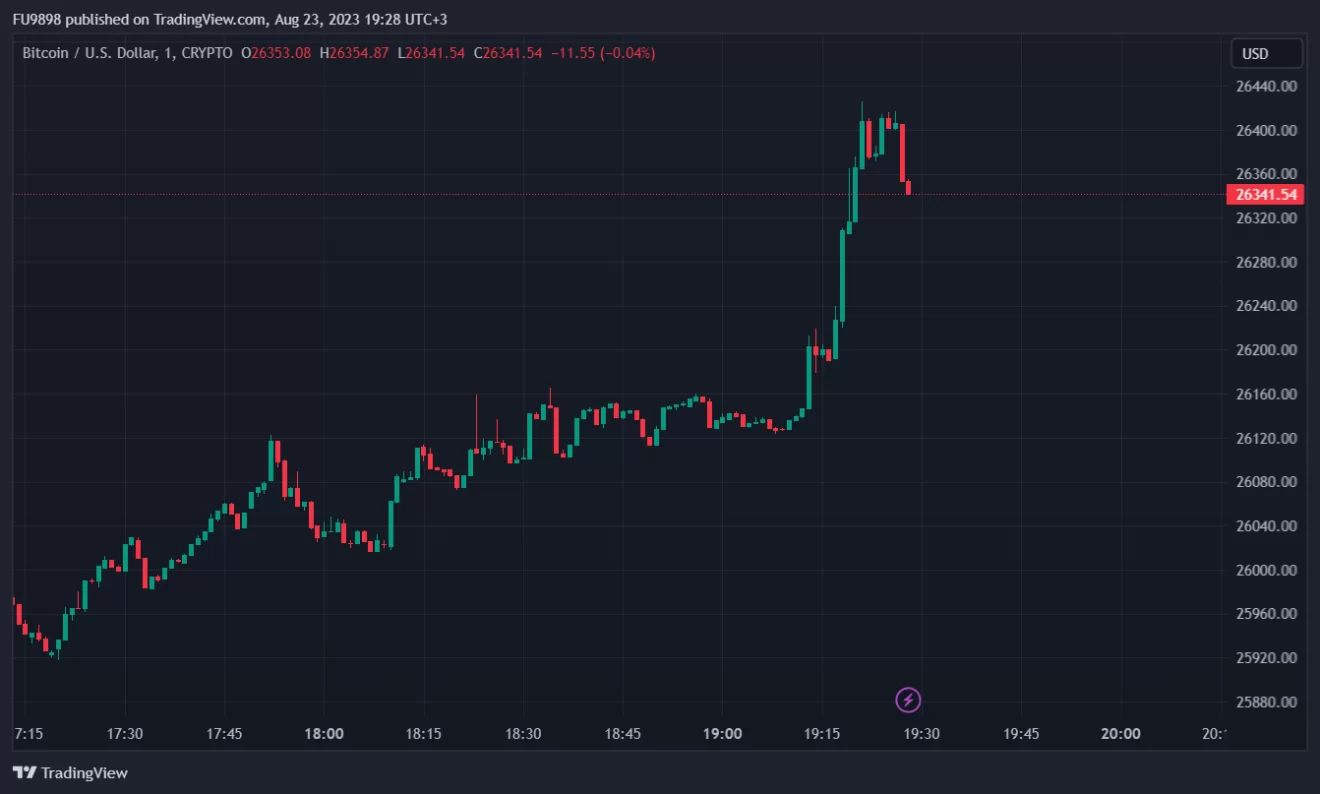1320x794 pixels.
Task: Click the latest red candle at chart peak
Action: (901, 153)
